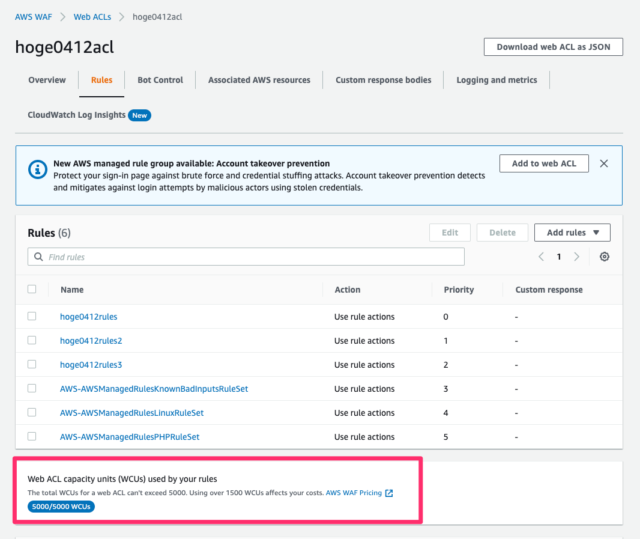Open the Web ACLs breadcrumb link
Image resolution: width=640 pixels, height=539 pixels.
pos(92,17)
